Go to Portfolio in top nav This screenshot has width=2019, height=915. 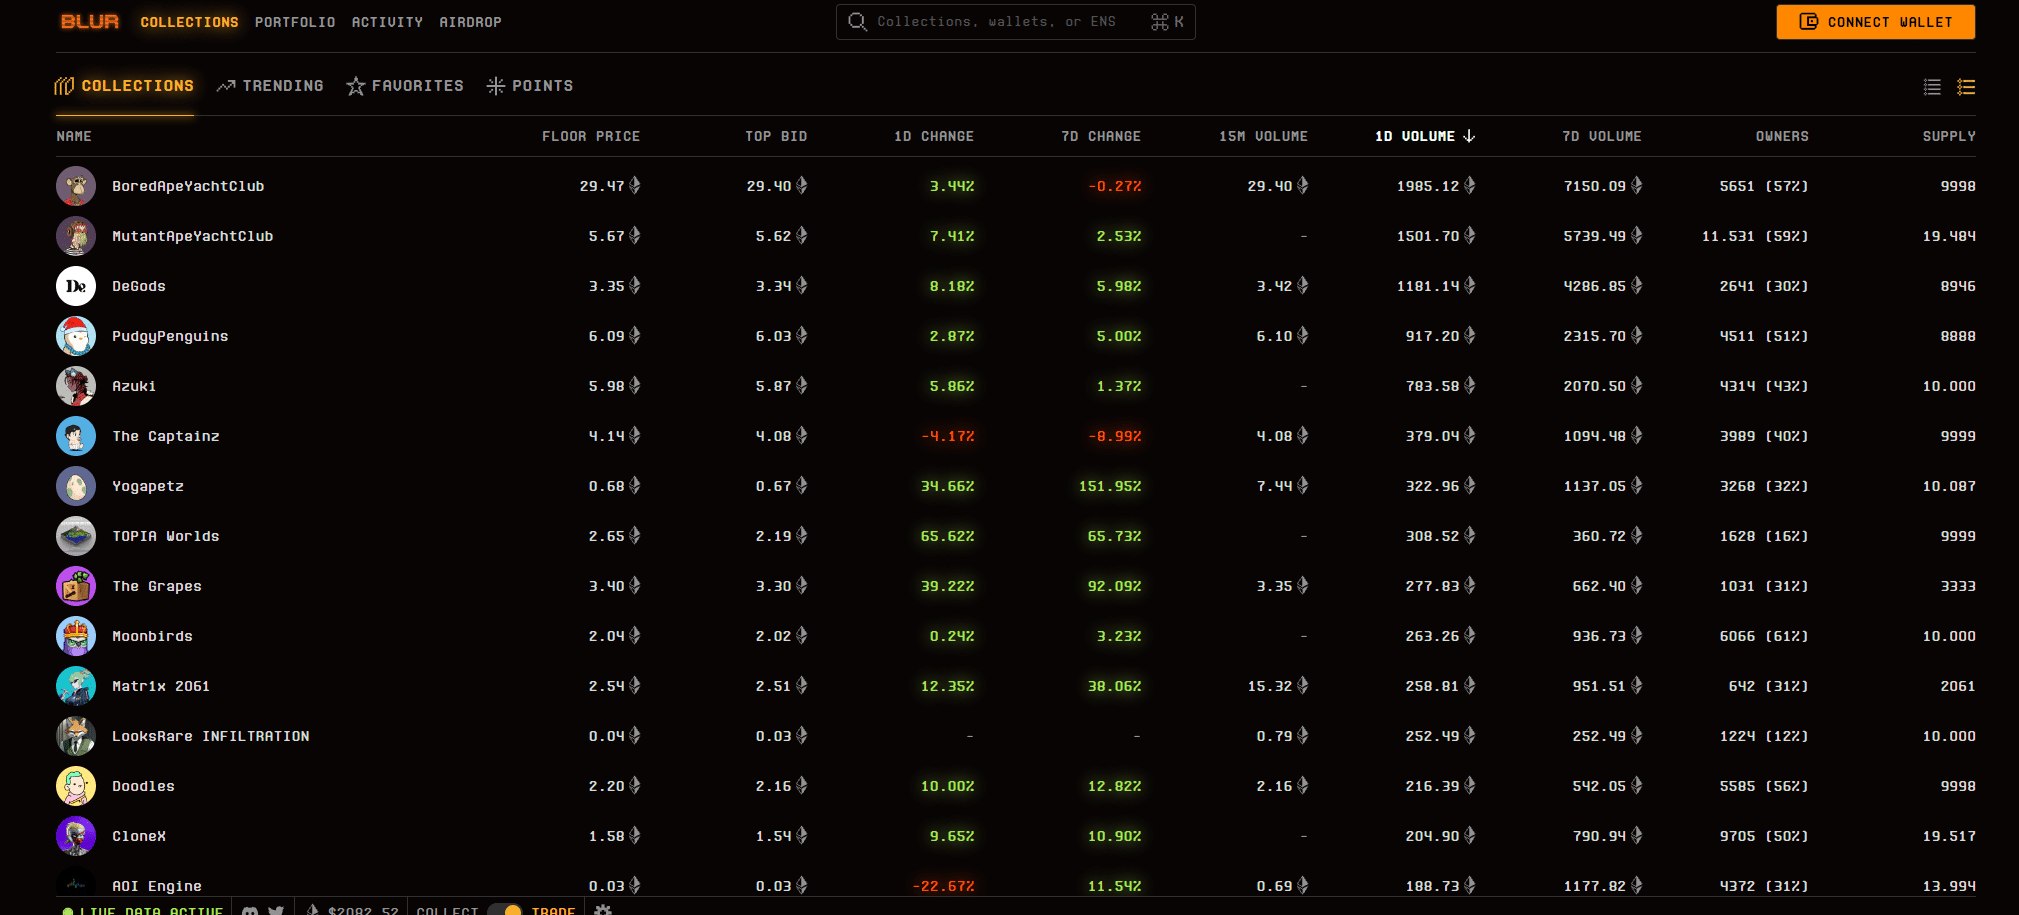(295, 22)
